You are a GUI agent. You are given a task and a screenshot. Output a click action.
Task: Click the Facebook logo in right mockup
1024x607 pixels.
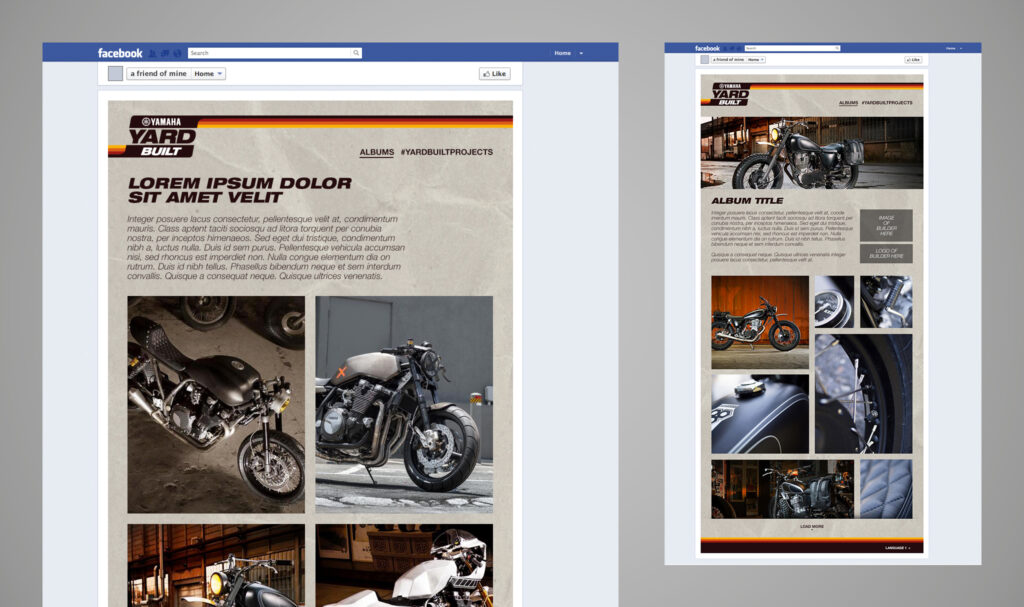707,48
